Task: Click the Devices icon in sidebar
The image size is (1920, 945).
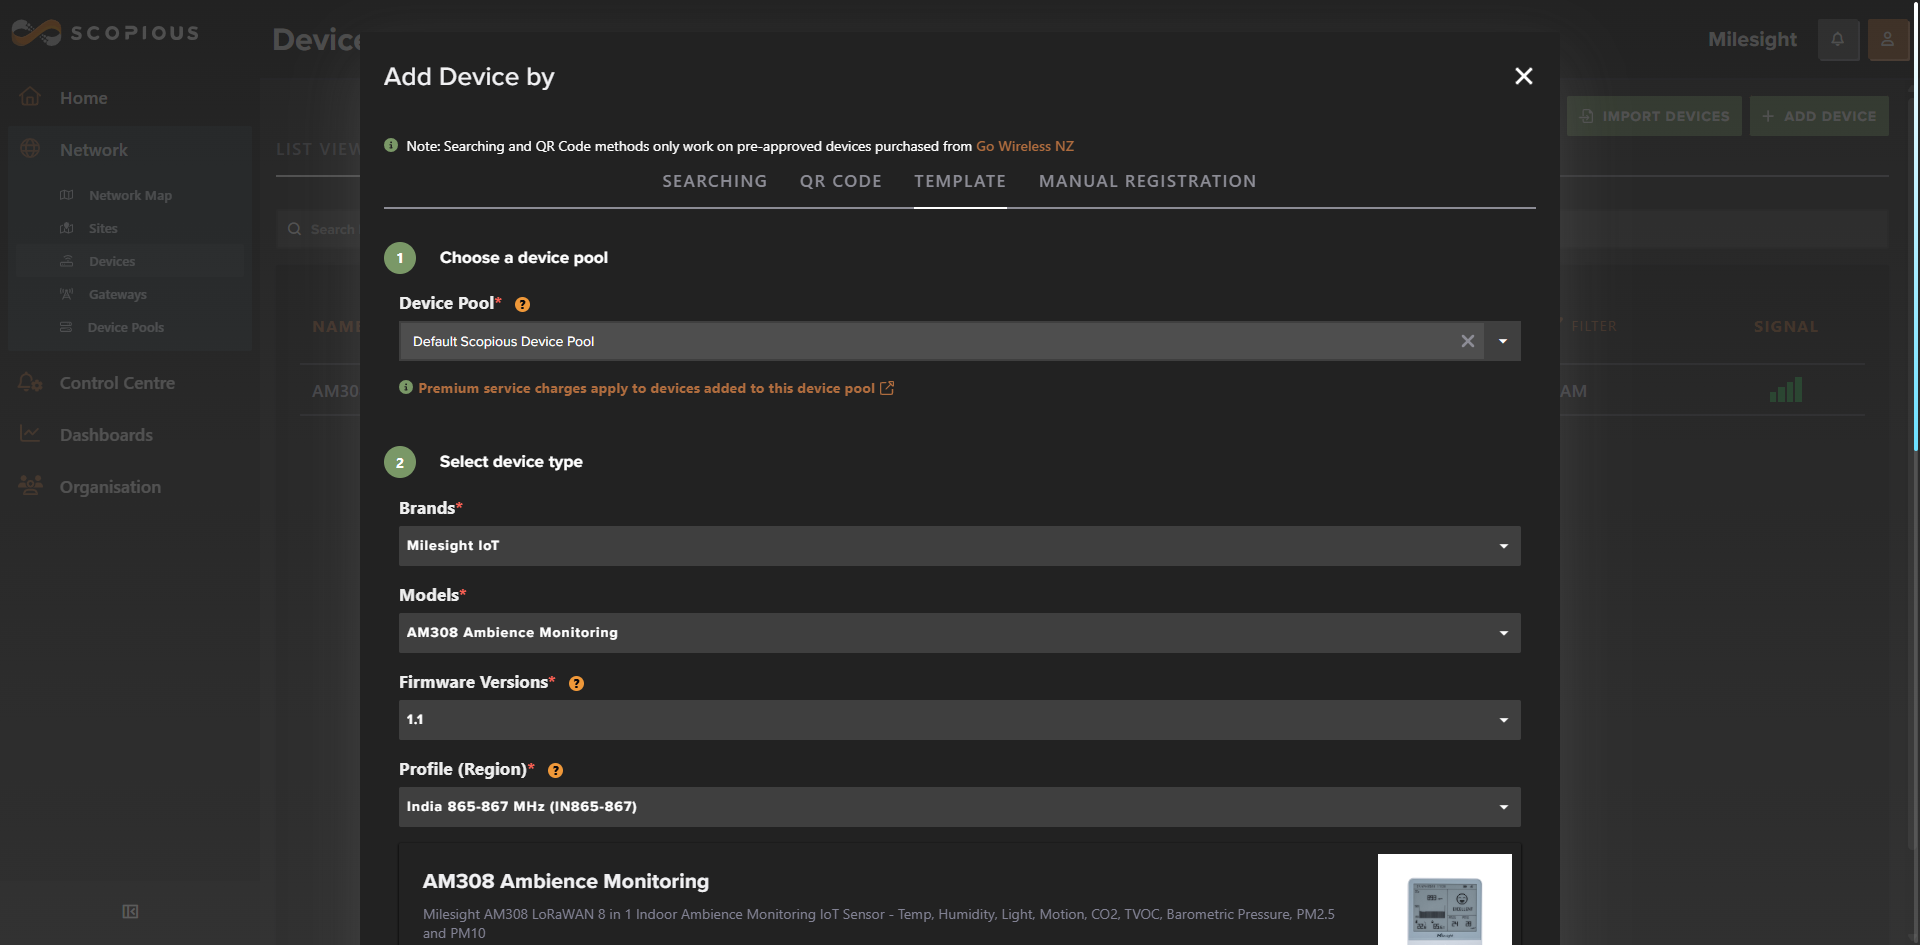Action: (66, 261)
